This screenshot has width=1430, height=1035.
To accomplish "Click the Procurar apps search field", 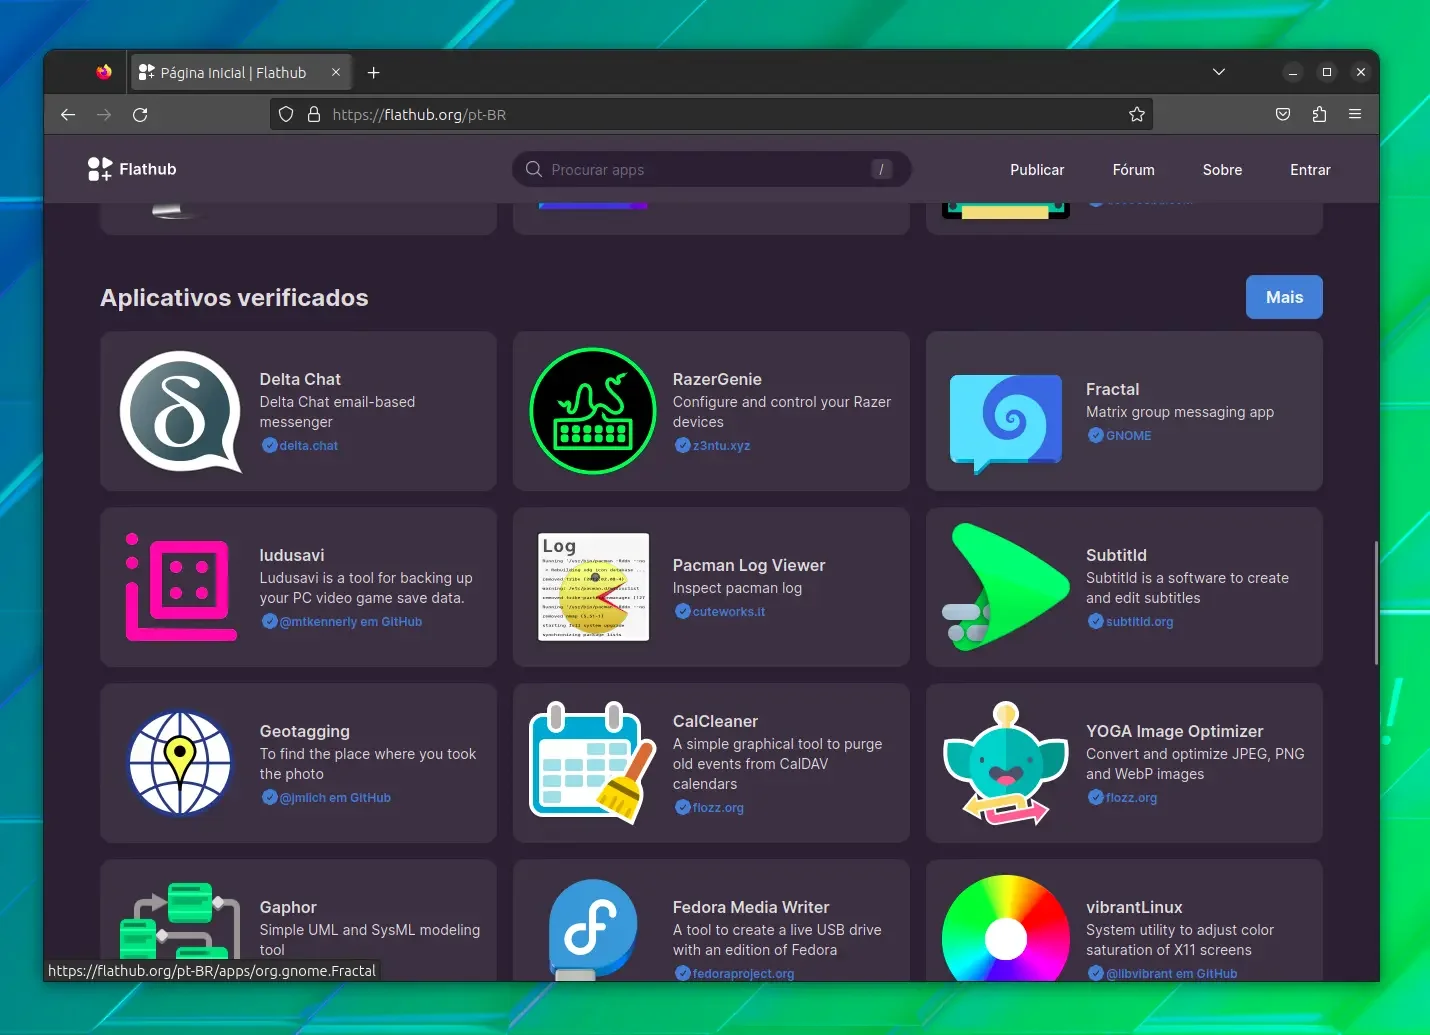I will [712, 170].
